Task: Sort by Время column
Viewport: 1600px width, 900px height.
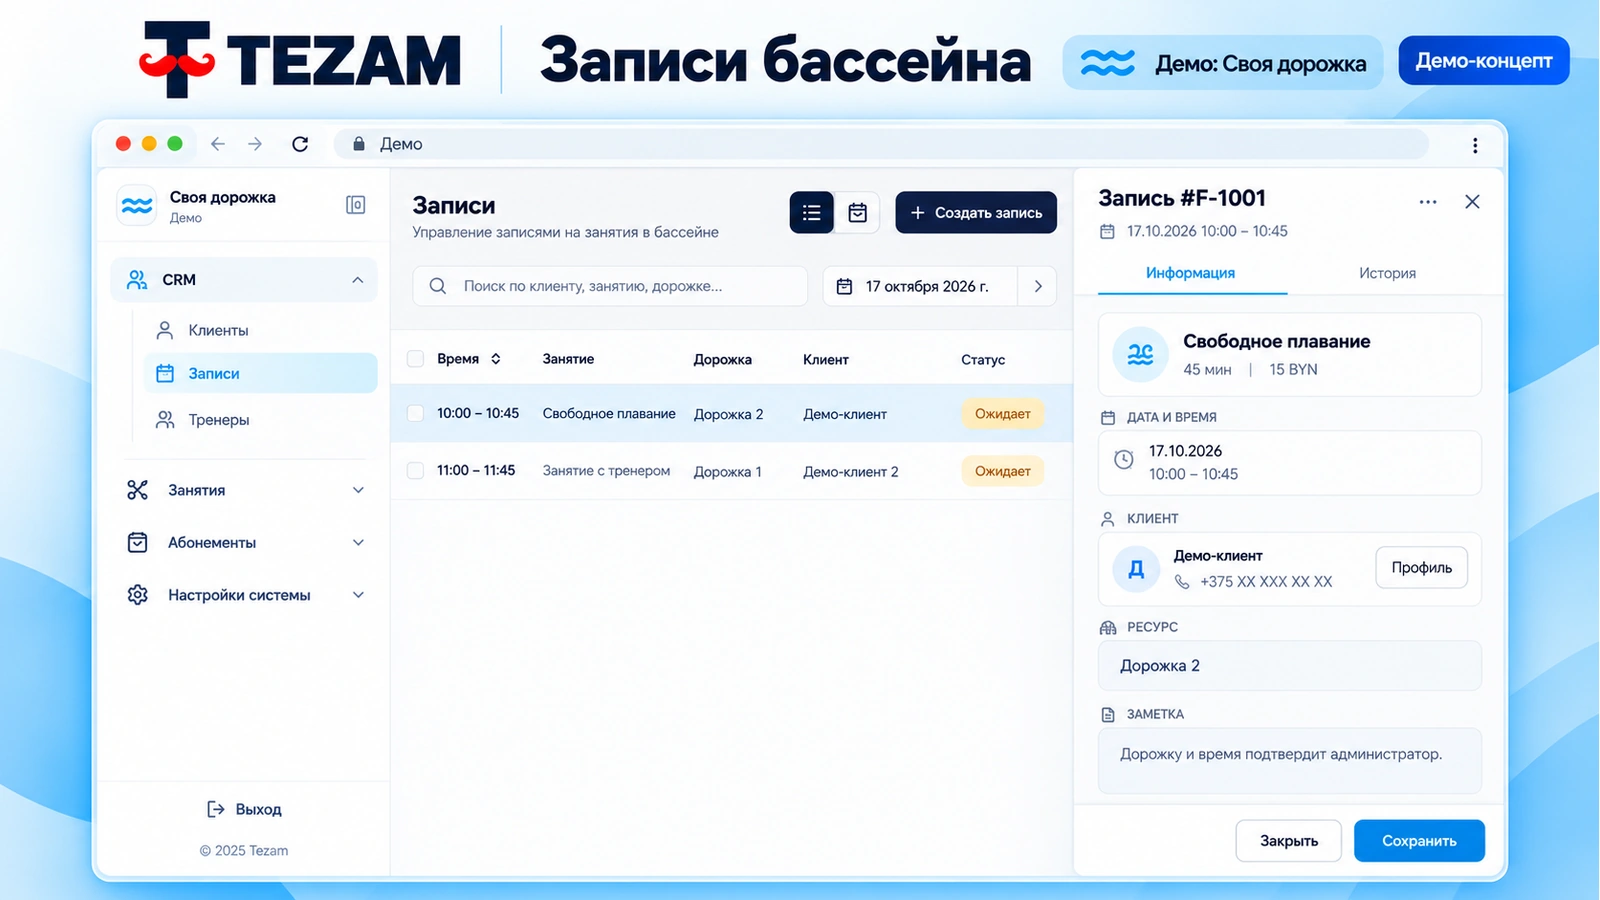Action: point(468,359)
